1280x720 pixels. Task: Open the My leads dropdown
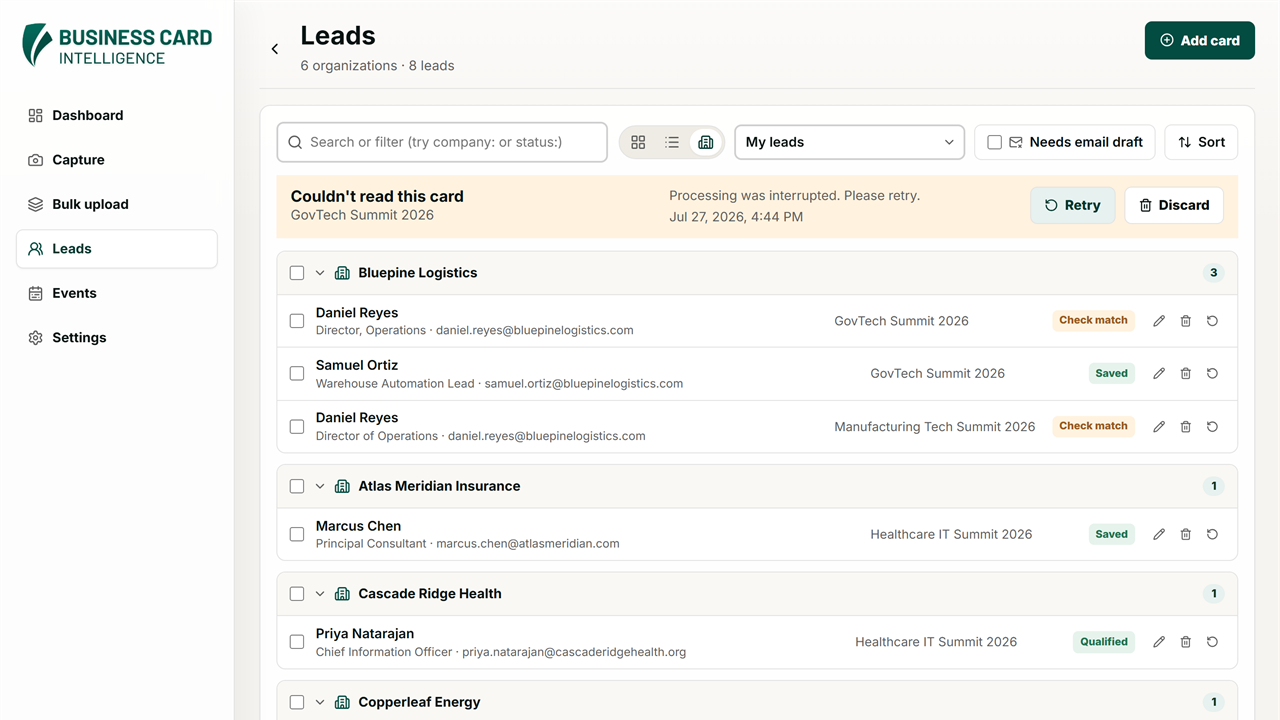pyautogui.click(x=850, y=142)
